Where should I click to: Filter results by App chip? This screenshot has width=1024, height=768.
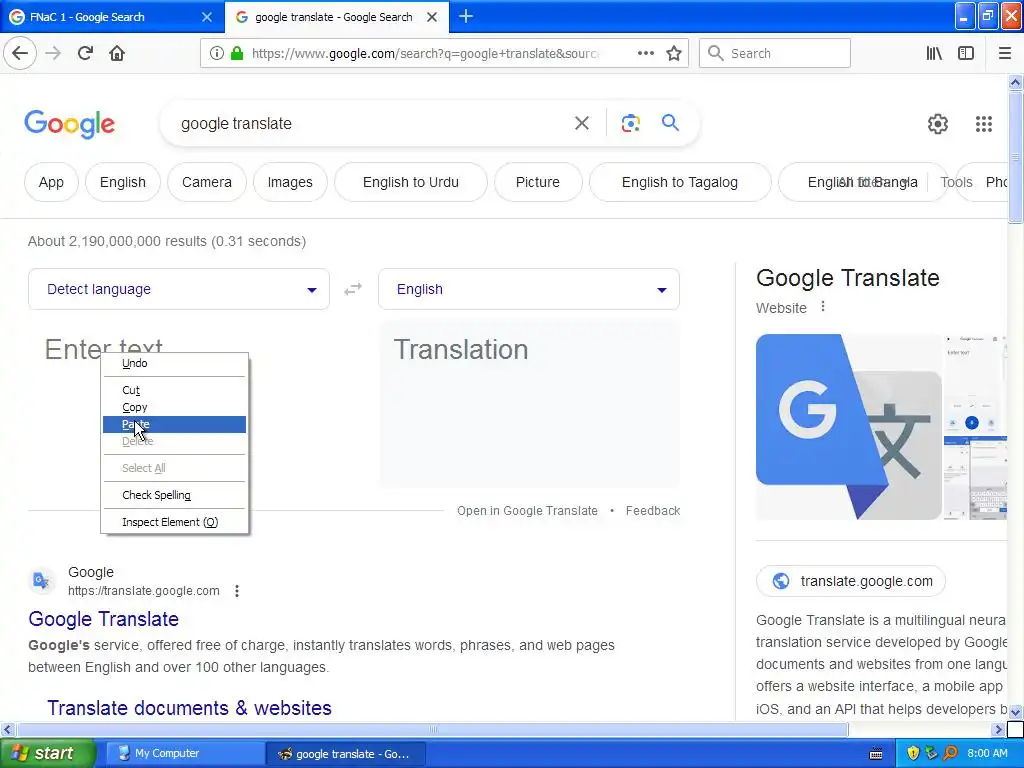[x=51, y=182]
